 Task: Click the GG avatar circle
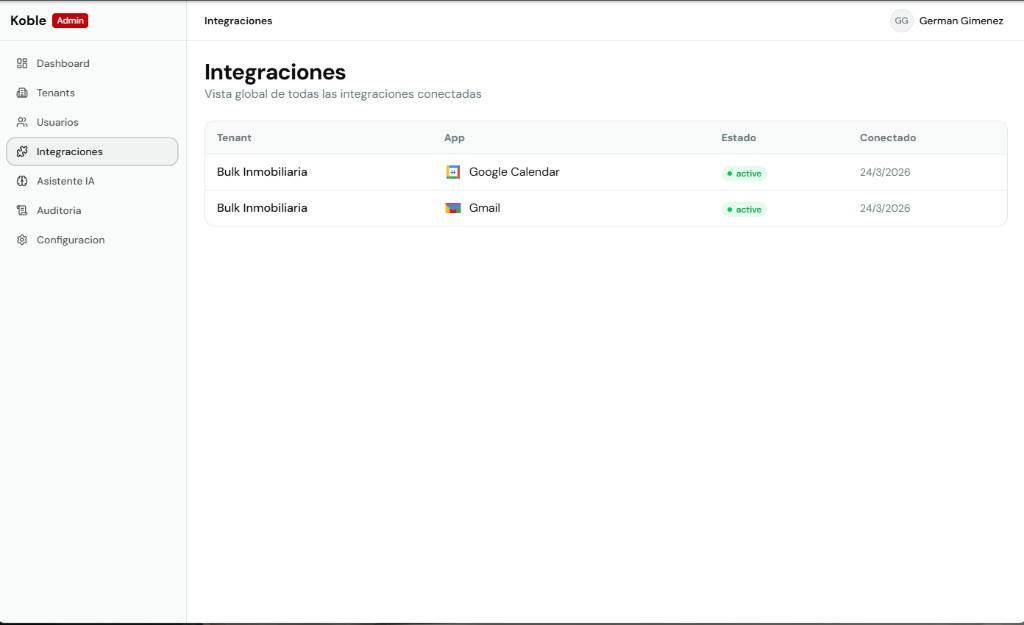(901, 20)
